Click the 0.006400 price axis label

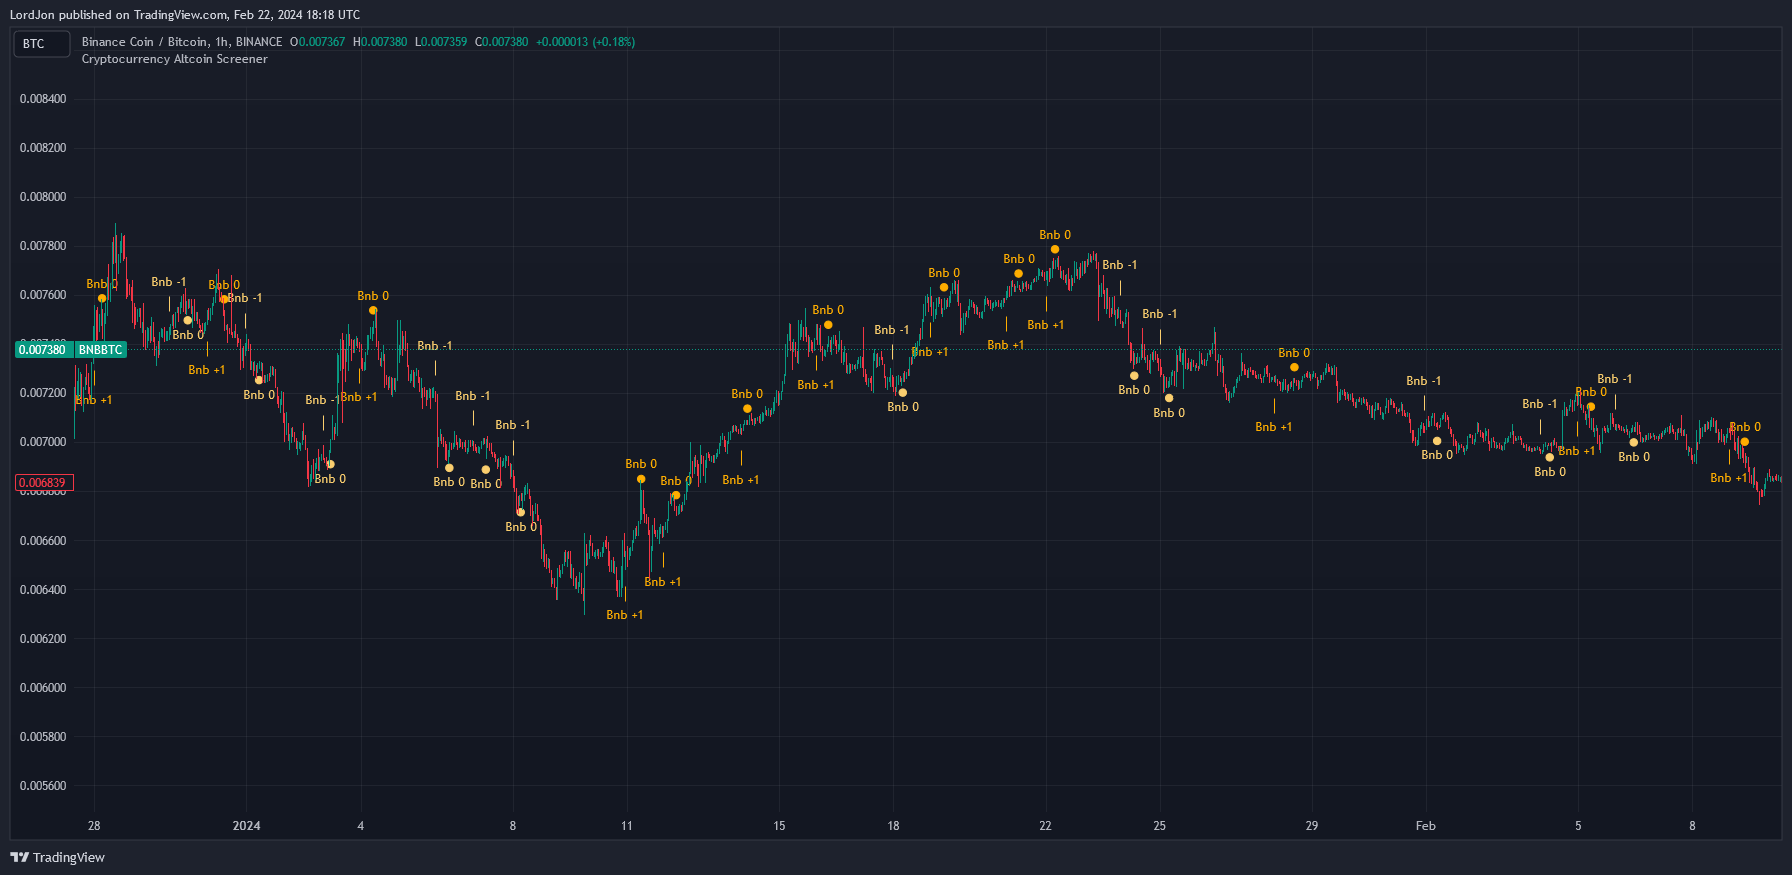pyautogui.click(x=43, y=590)
